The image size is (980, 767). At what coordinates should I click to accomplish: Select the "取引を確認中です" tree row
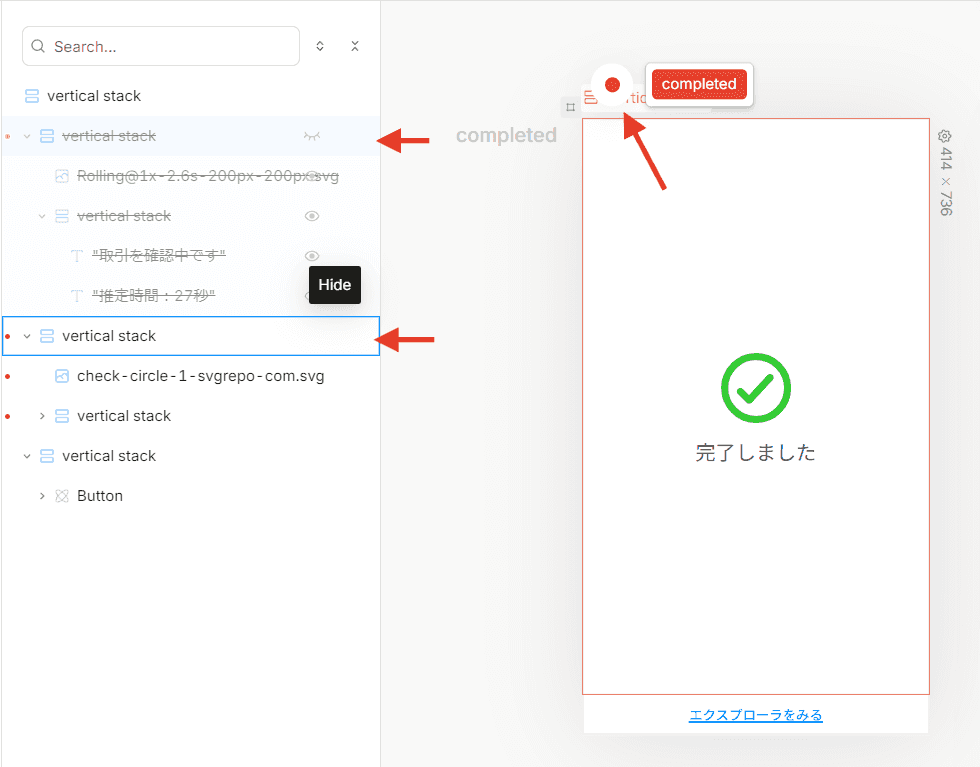coord(191,256)
